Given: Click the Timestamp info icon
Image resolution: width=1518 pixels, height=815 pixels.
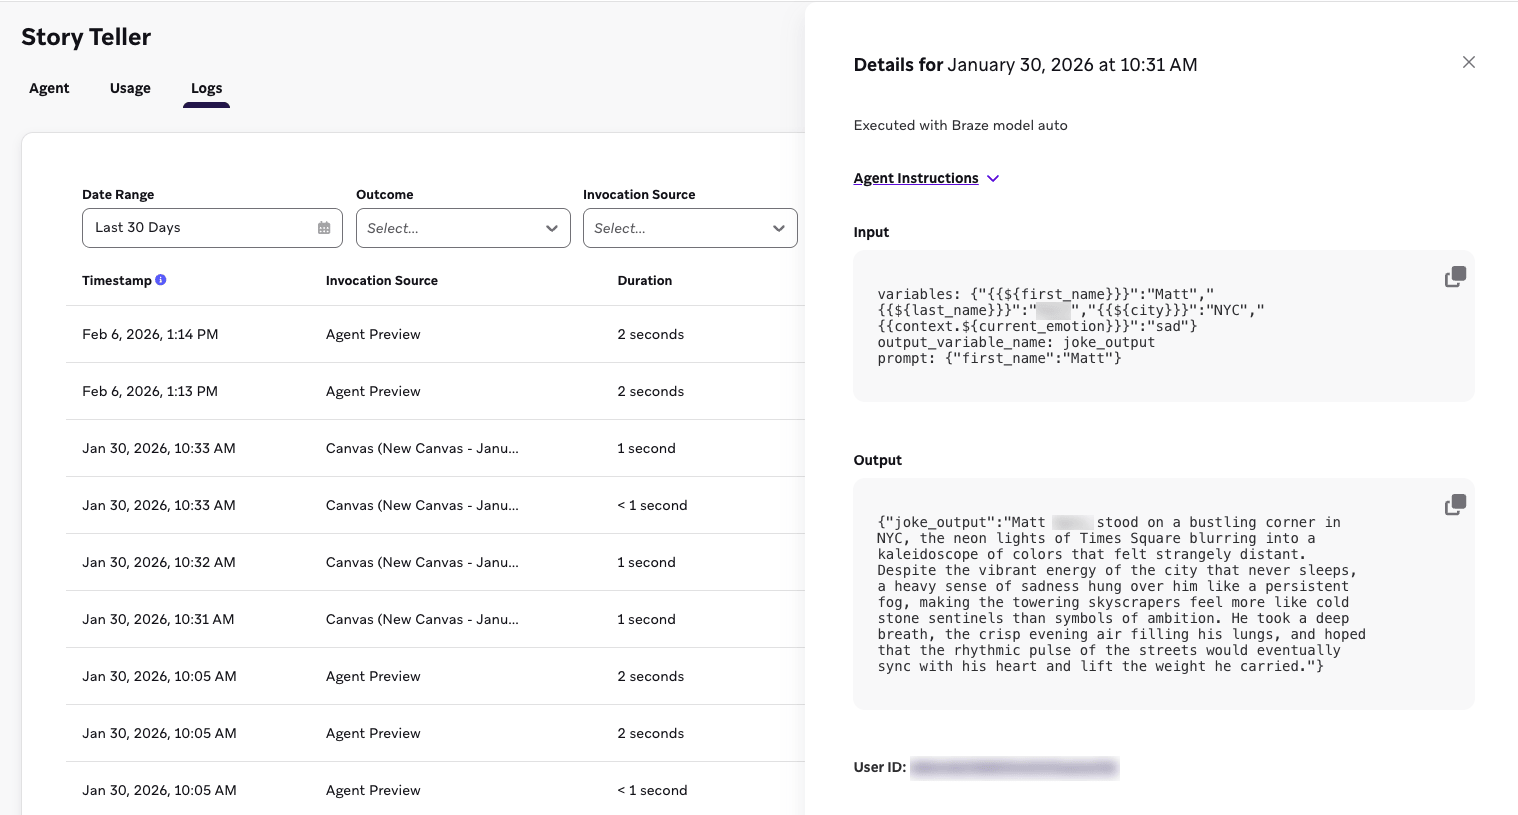Looking at the screenshot, I should click(x=161, y=280).
